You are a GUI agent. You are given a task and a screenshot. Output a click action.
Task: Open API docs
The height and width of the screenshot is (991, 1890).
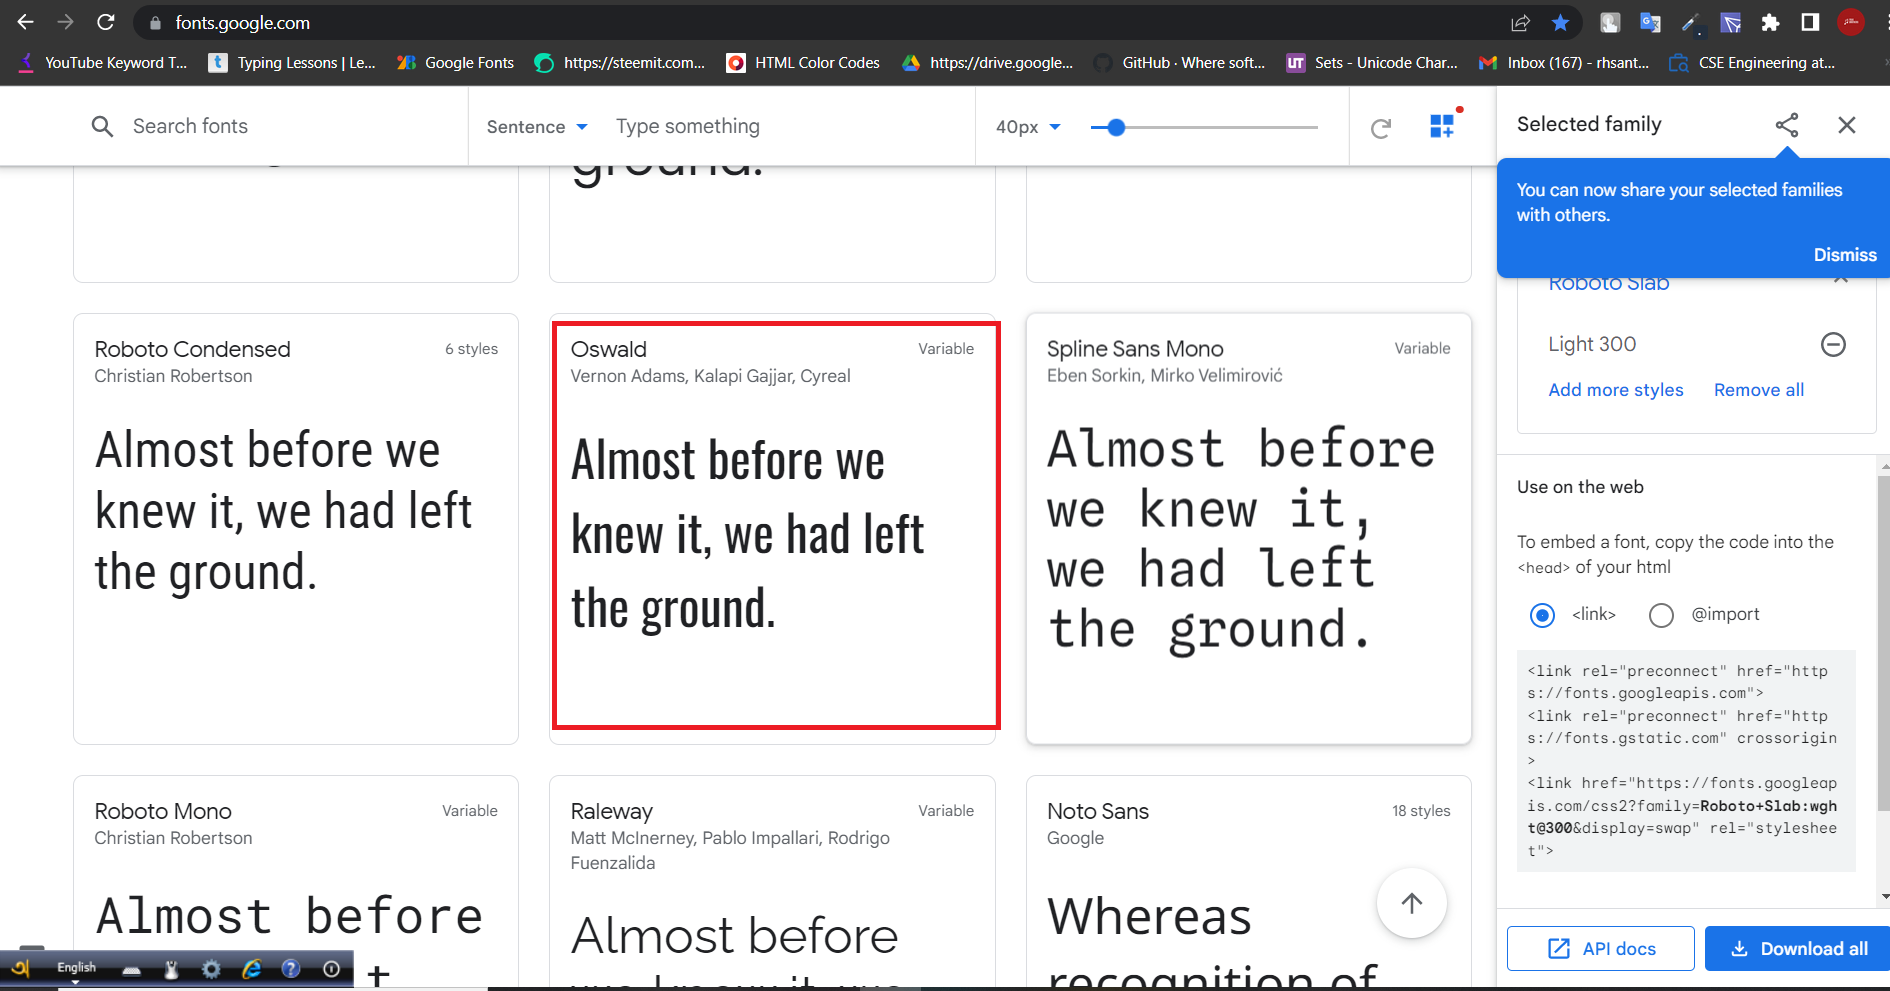point(1600,948)
